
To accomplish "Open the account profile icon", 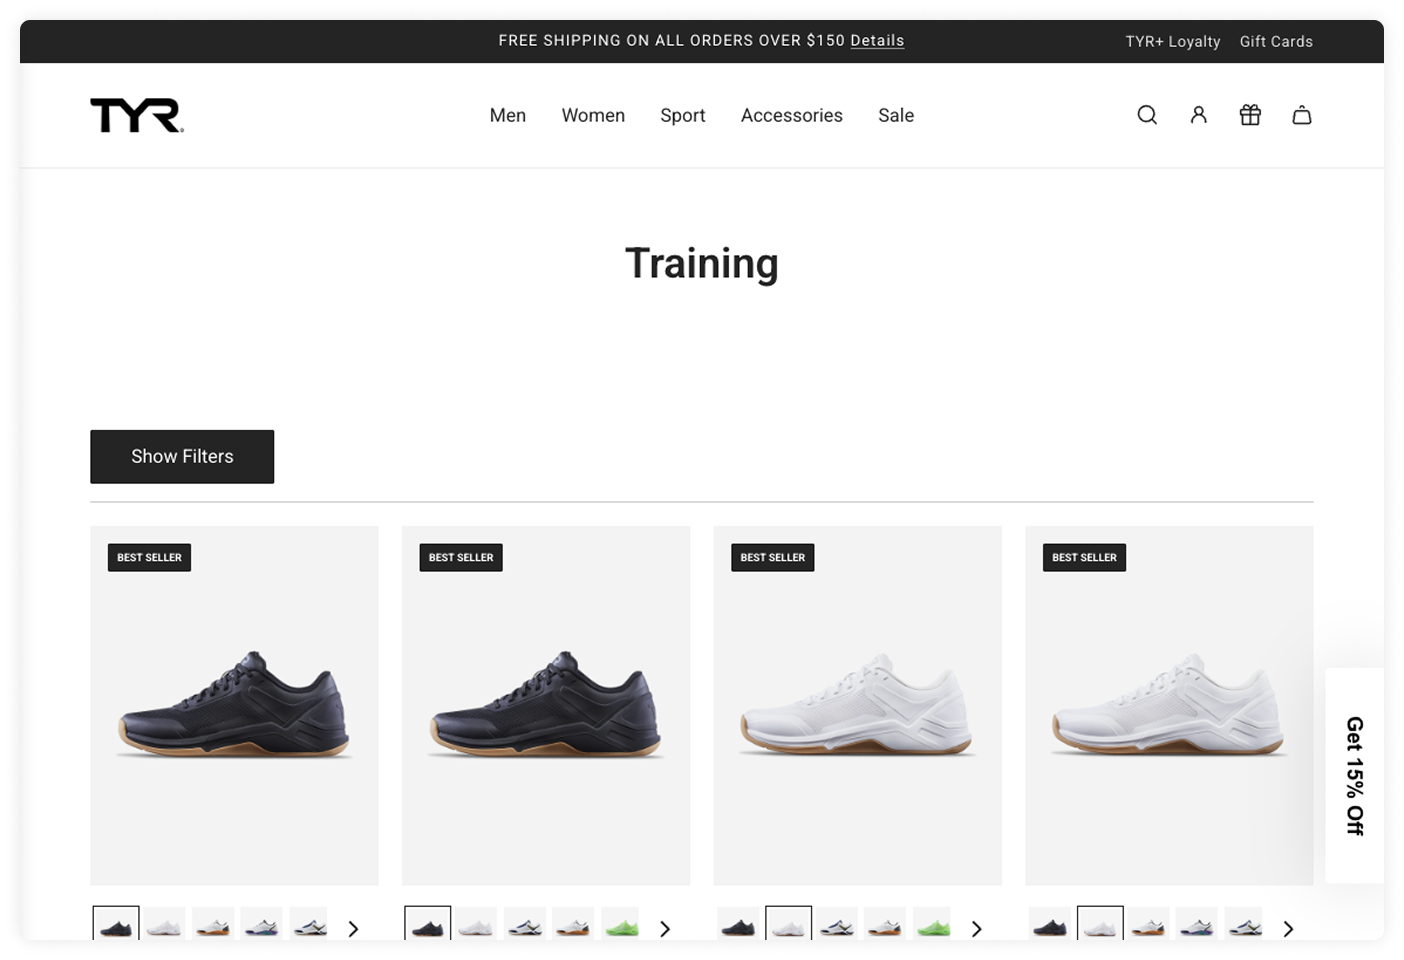I will (1199, 115).
